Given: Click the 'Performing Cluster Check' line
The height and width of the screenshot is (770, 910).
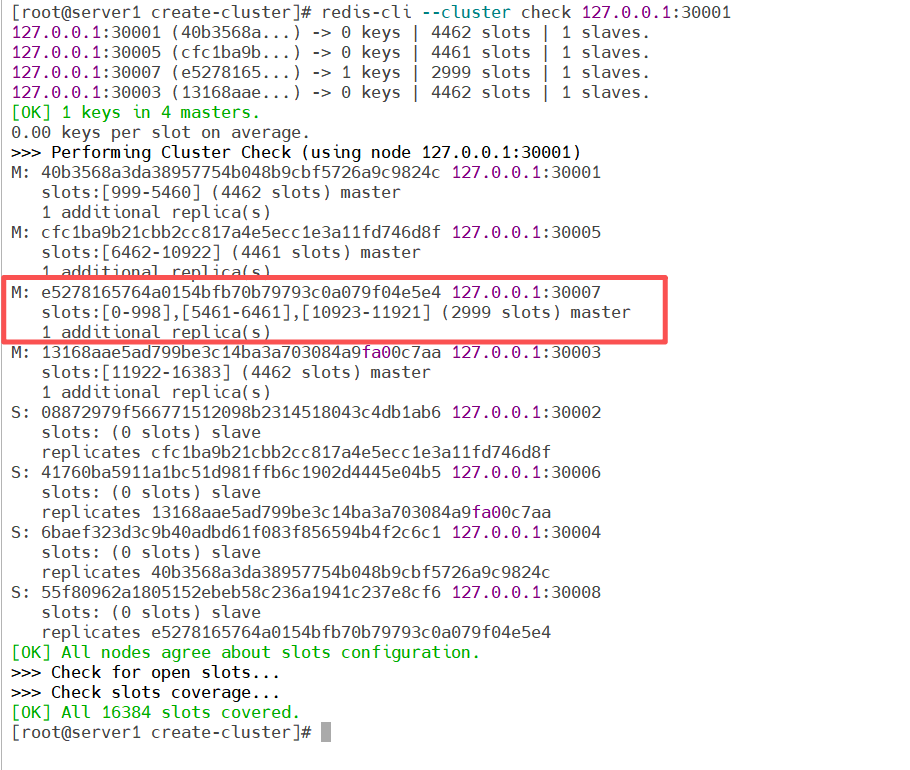Looking at the screenshot, I should [x=296, y=153].
